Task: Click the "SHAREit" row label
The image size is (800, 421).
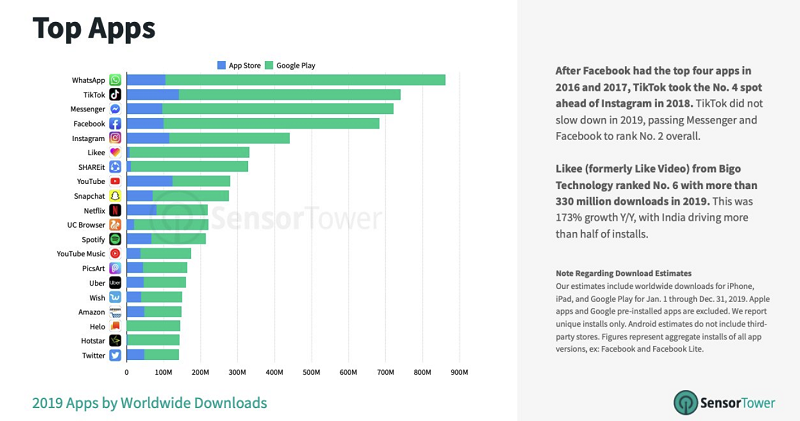Action: coord(91,167)
